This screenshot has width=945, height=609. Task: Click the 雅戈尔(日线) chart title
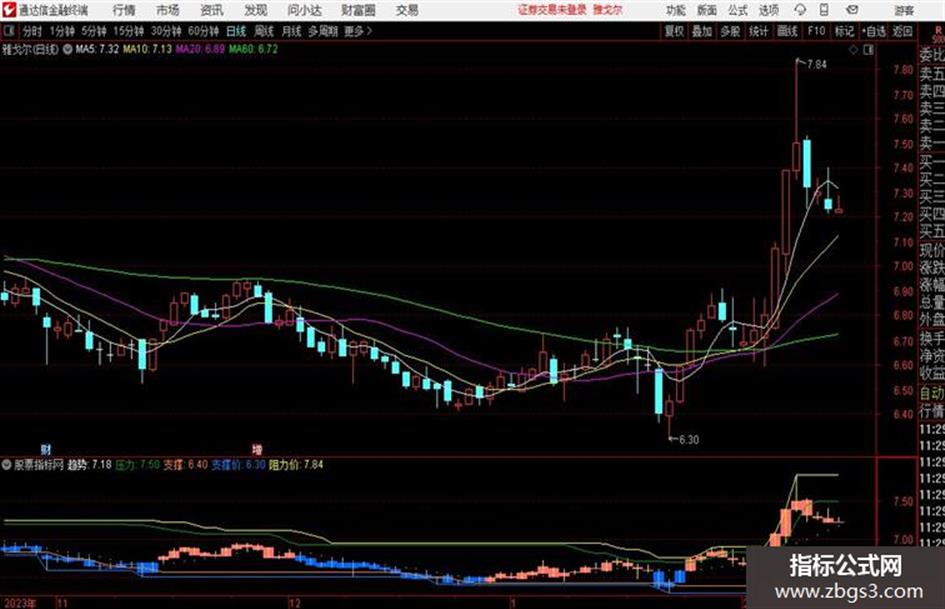[x=31, y=49]
